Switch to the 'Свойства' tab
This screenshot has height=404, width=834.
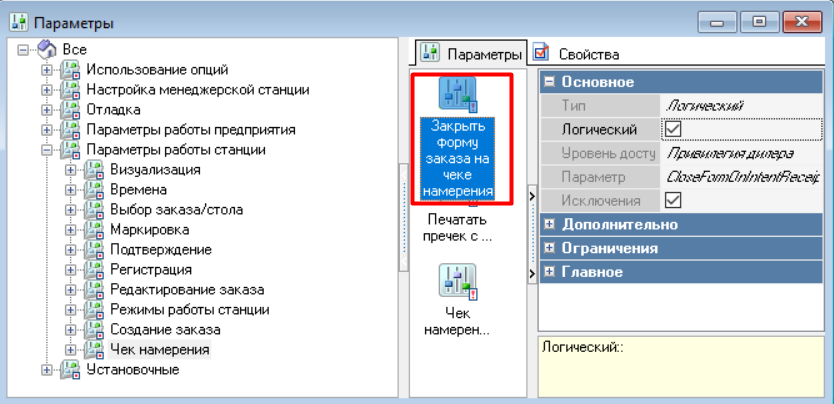tap(588, 54)
